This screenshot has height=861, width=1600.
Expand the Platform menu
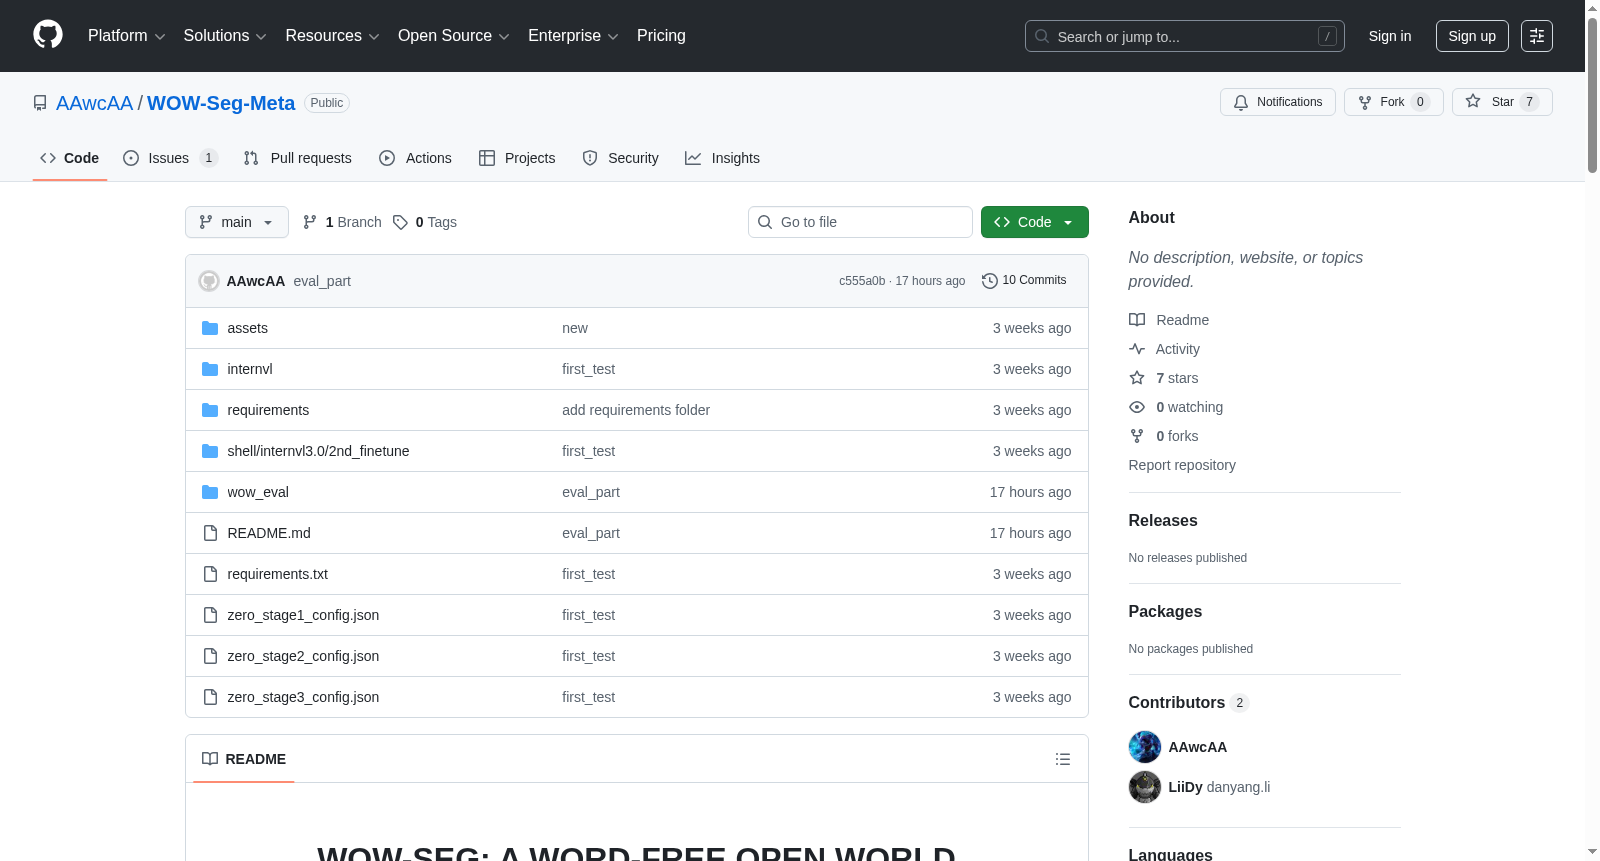coord(126,36)
